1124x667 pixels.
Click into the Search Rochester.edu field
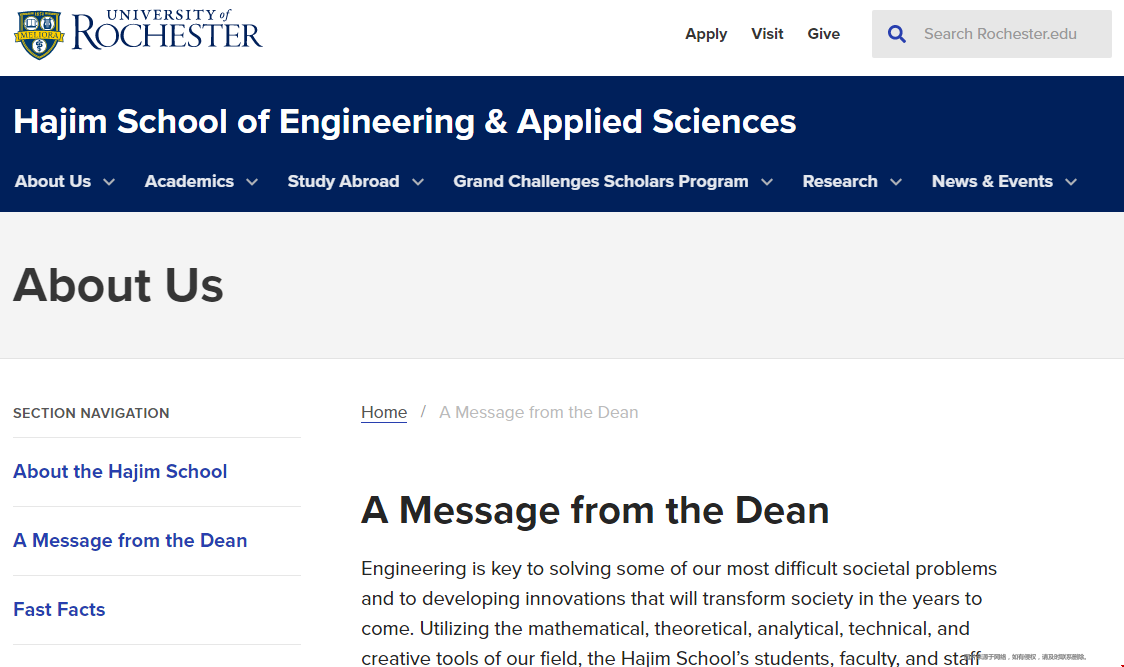999,34
